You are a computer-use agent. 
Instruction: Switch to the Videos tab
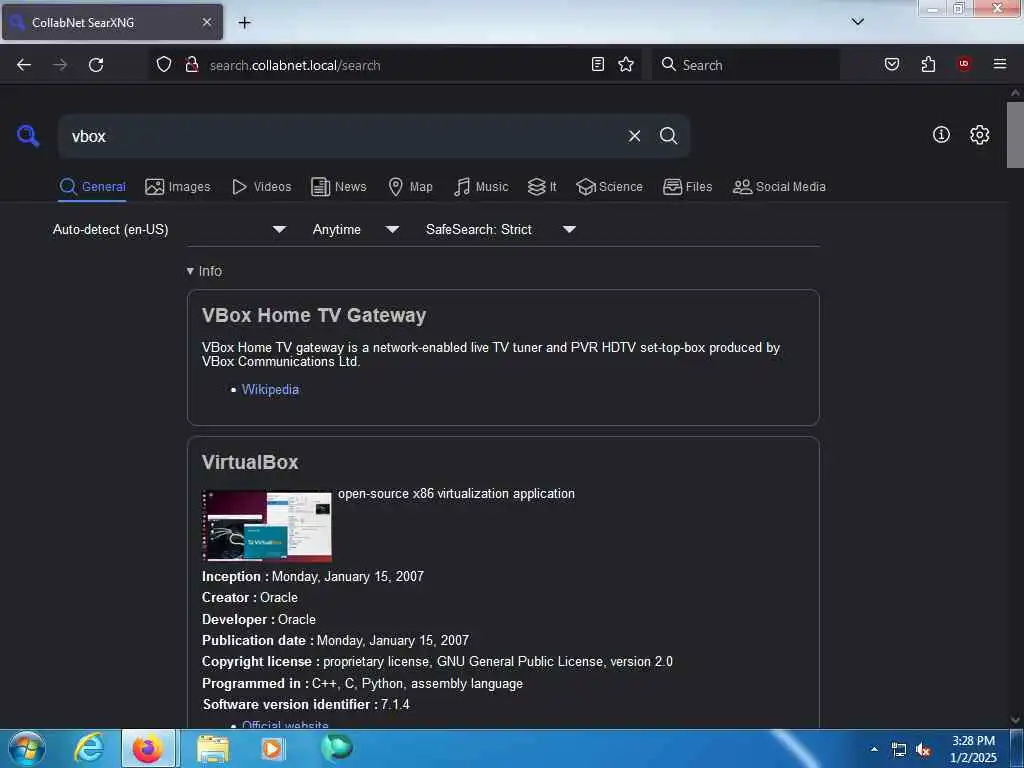click(x=261, y=187)
